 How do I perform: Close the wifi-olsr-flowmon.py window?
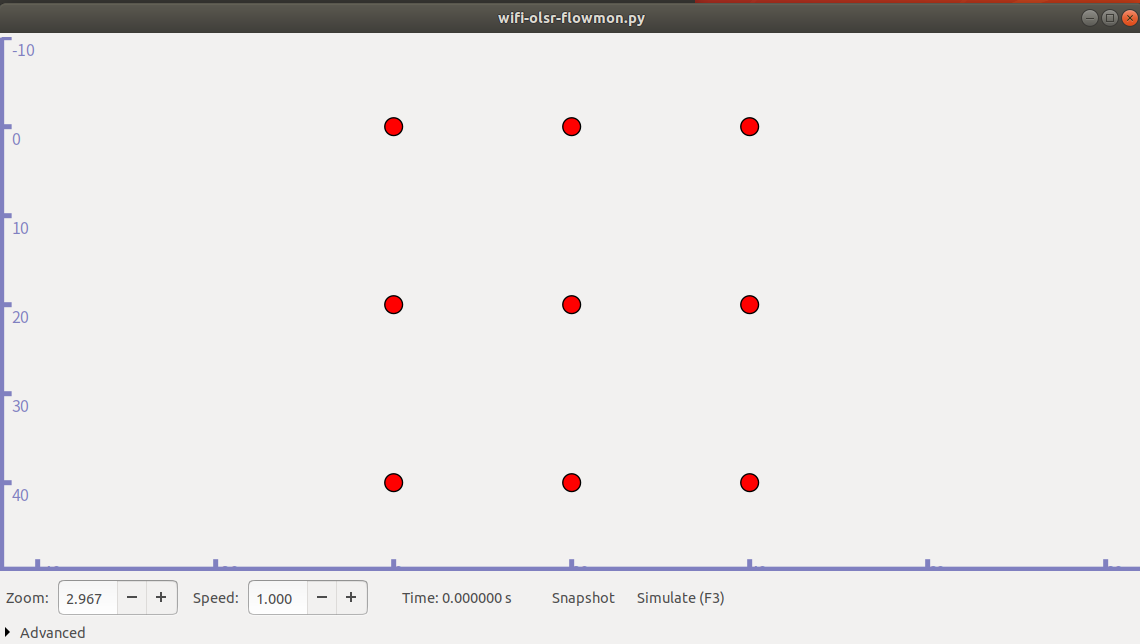coord(1130,17)
